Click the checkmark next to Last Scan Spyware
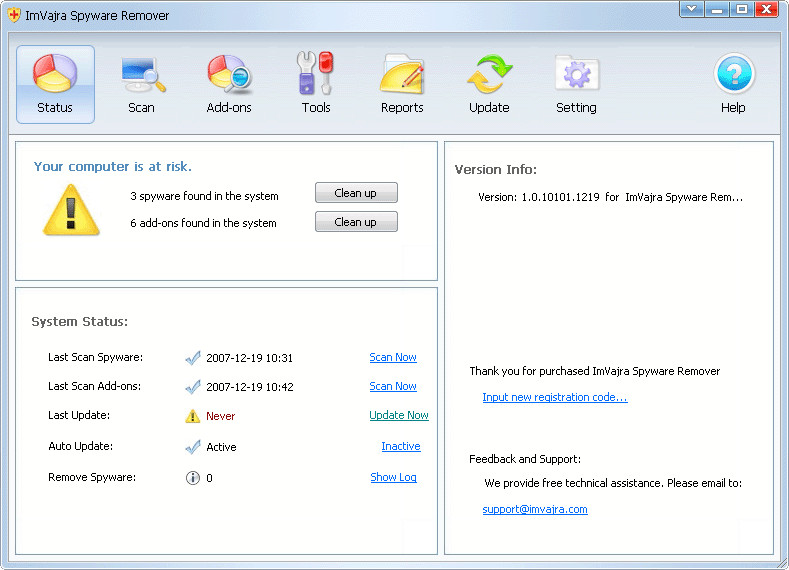The width and height of the screenshot is (789, 570). pos(193,358)
